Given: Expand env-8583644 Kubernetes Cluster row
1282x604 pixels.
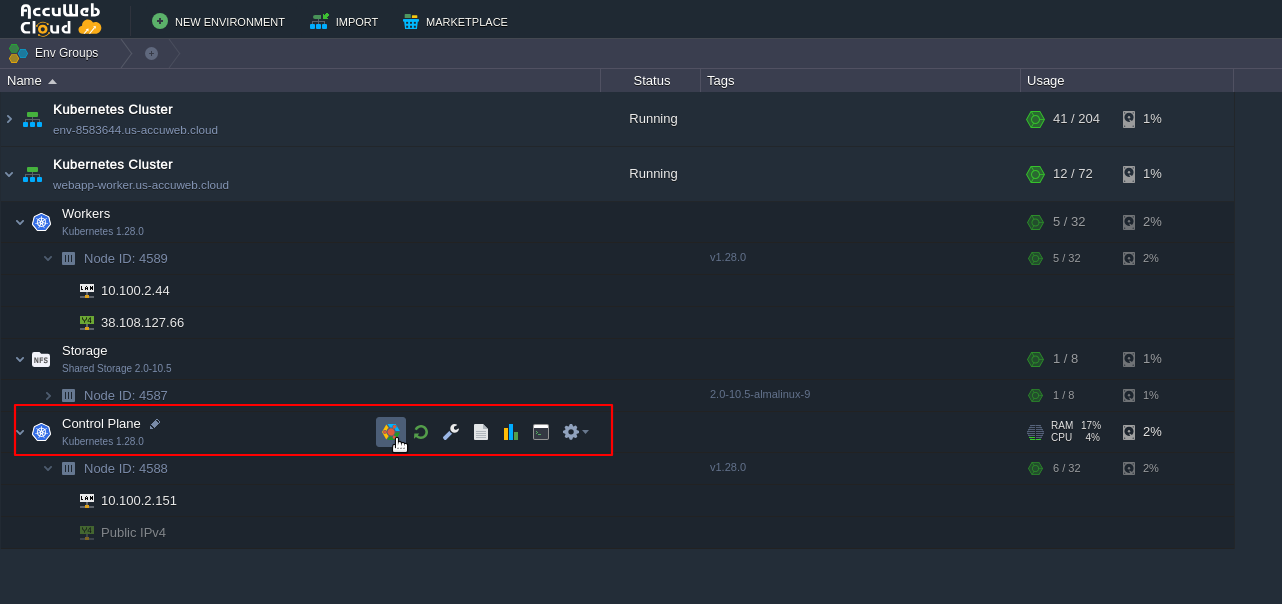Looking at the screenshot, I should click(9, 119).
